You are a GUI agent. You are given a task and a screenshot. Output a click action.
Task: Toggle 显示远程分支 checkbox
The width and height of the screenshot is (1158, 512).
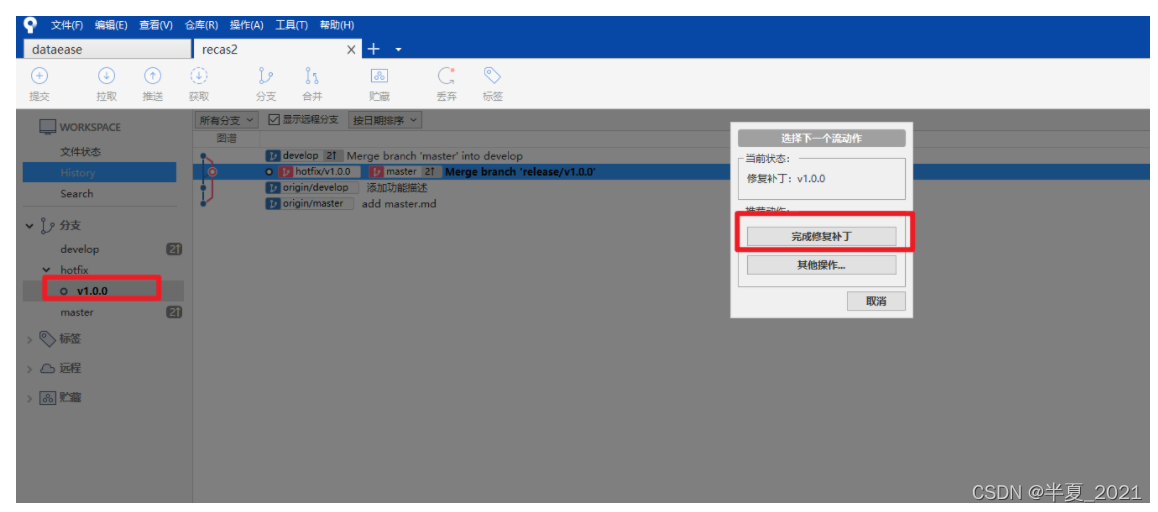click(274, 120)
